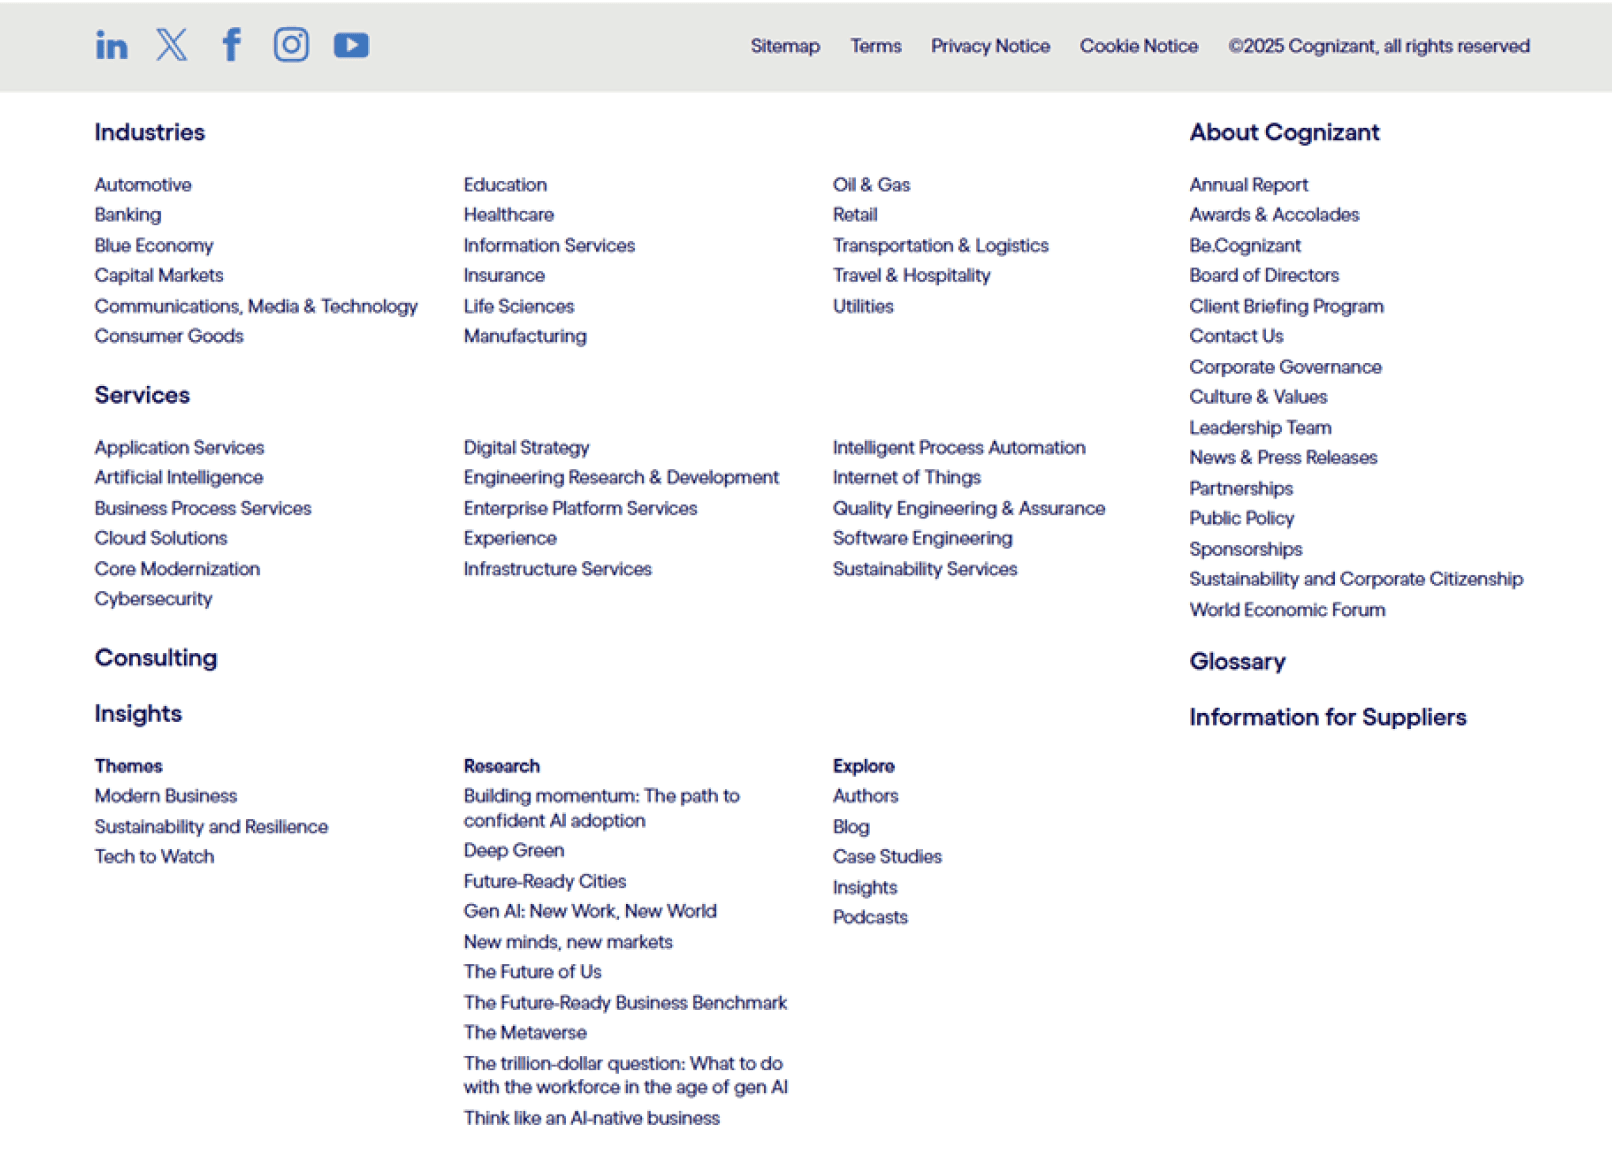Viewport: 1612px width, 1152px height.
Task: Open the Instagram social icon
Action: [x=291, y=45]
